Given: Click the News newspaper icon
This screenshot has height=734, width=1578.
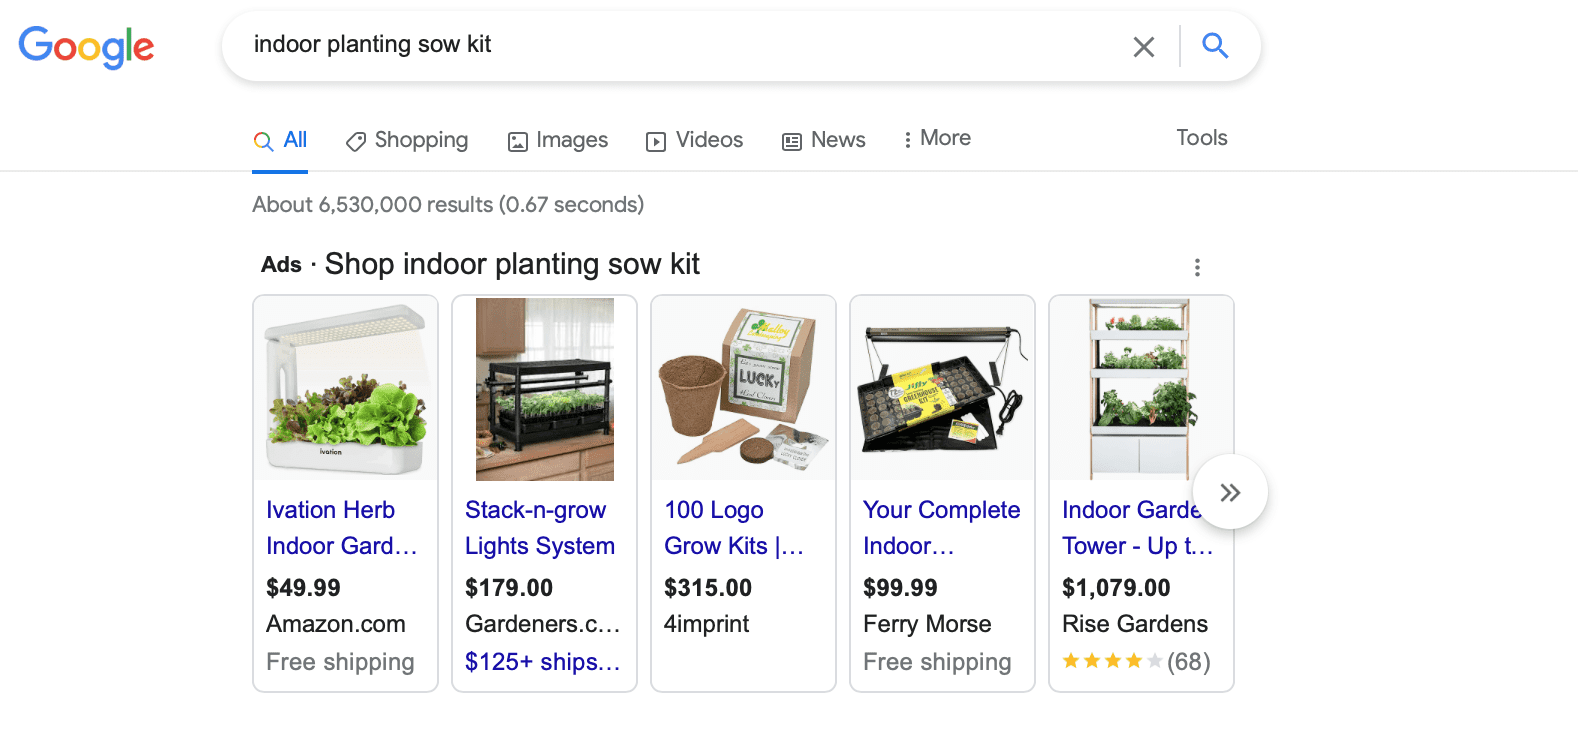Looking at the screenshot, I should pos(792,142).
